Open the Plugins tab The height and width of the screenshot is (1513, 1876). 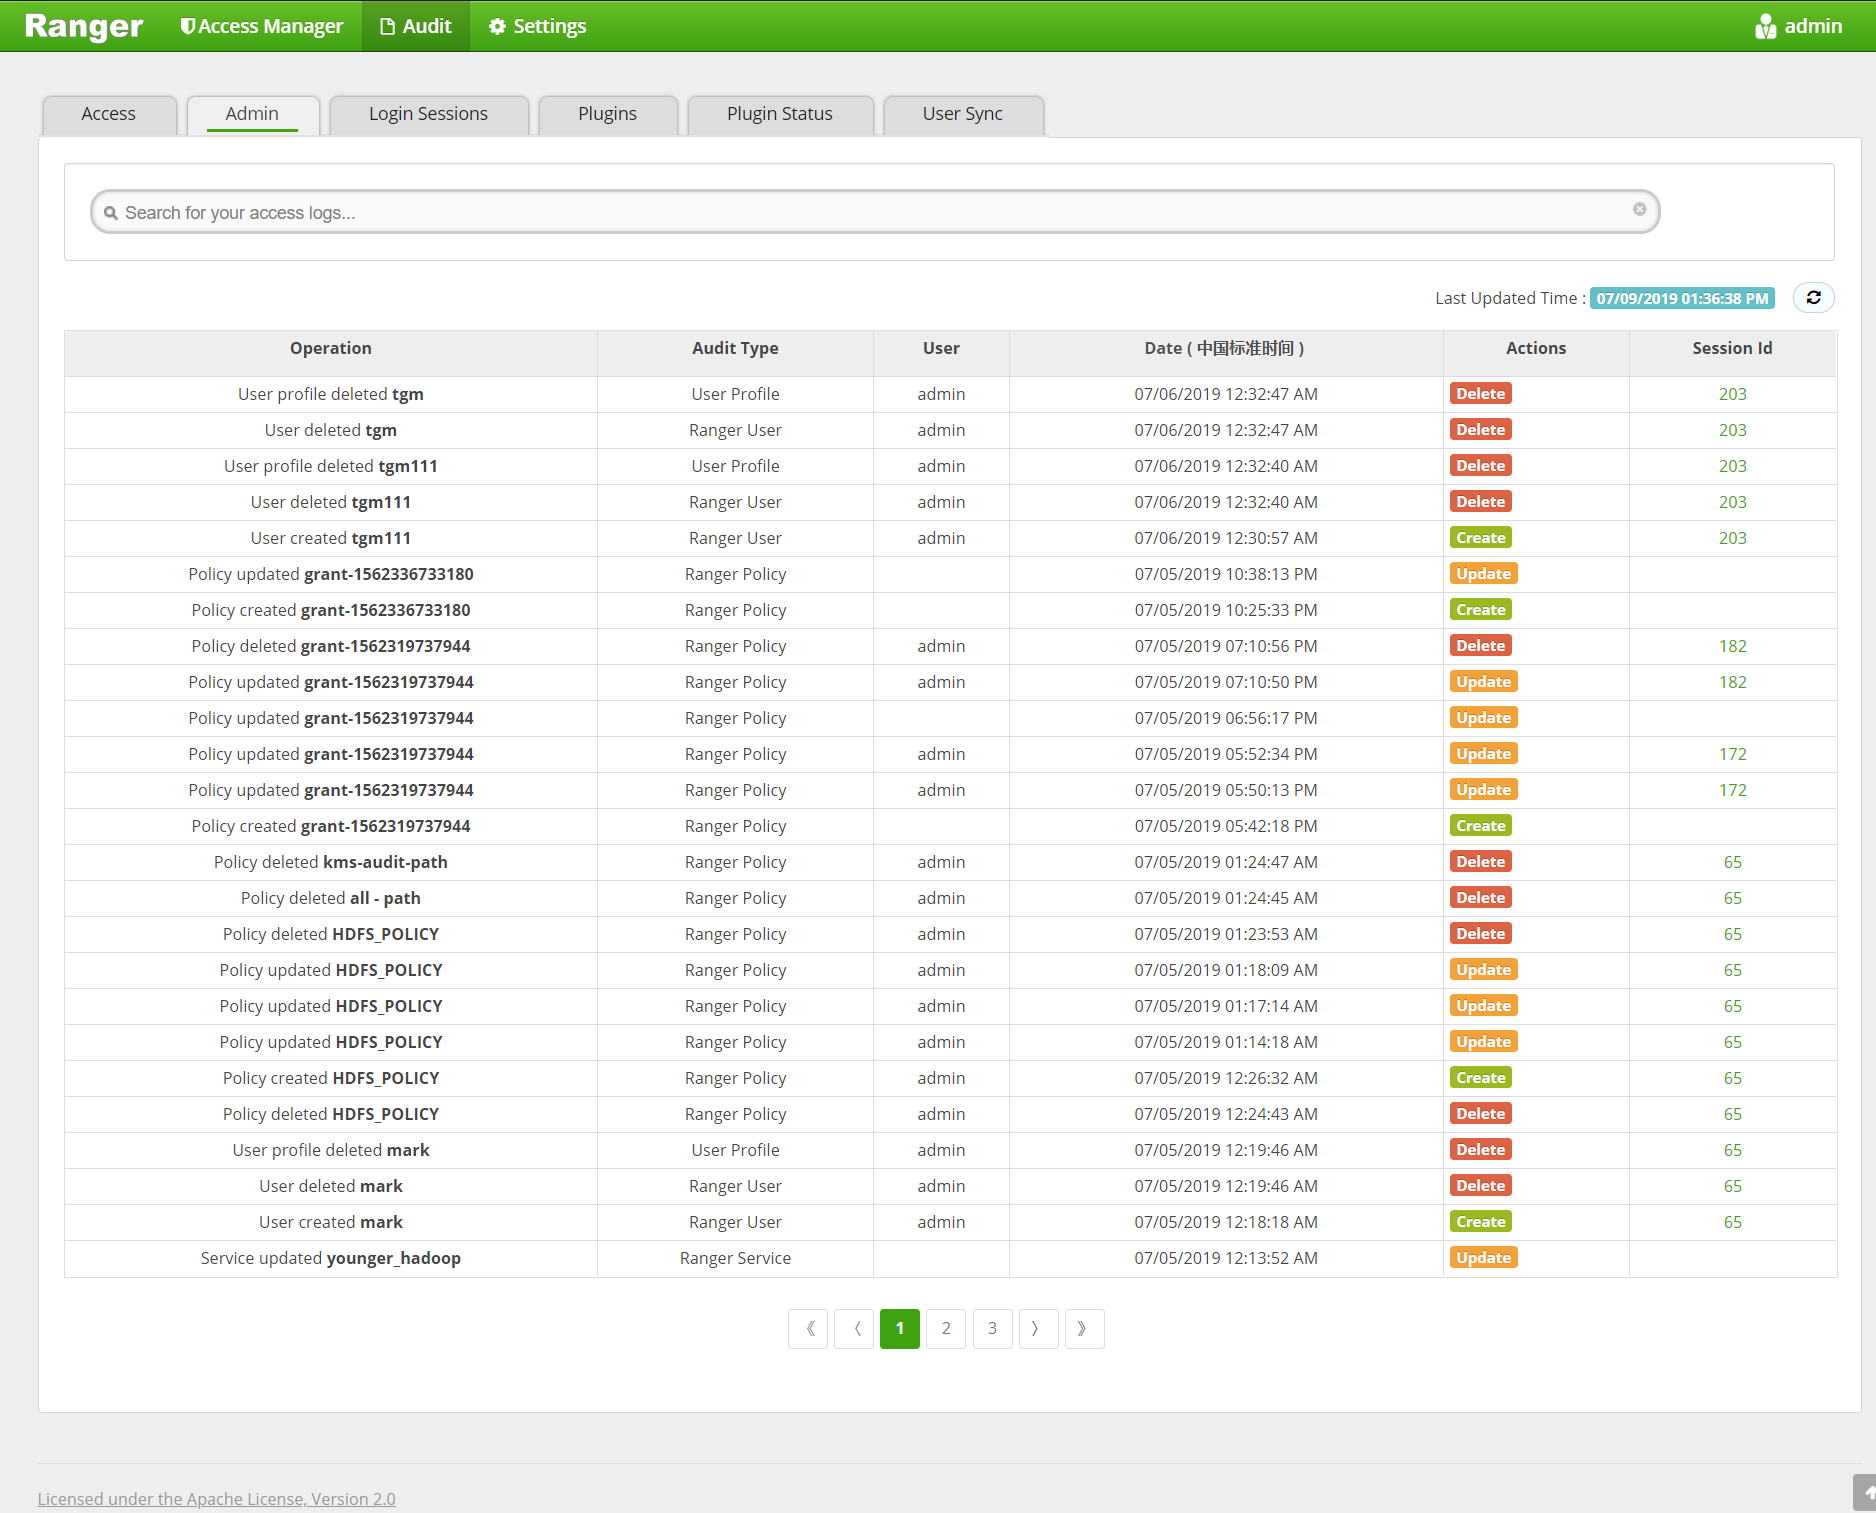607,114
